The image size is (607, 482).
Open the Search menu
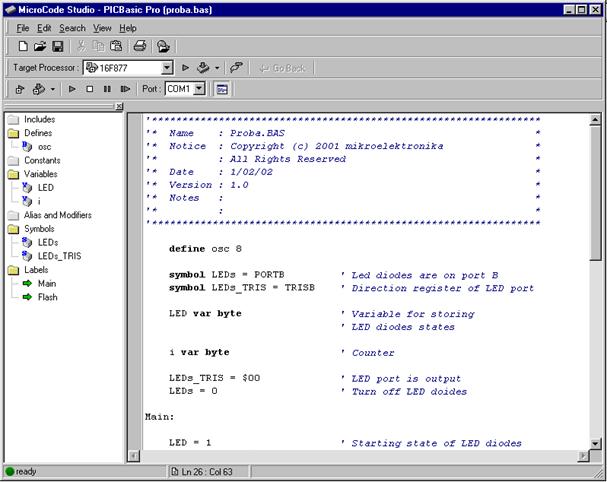tap(72, 28)
